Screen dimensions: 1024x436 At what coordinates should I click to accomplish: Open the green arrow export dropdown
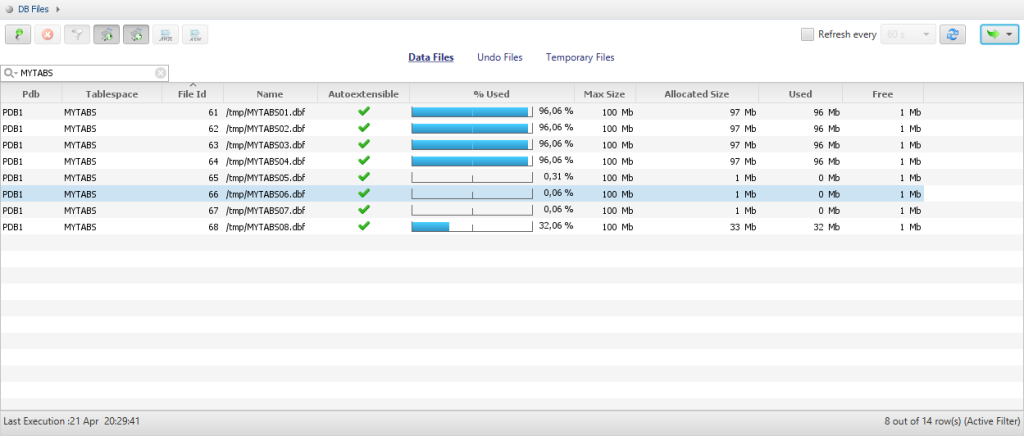(x=998, y=35)
